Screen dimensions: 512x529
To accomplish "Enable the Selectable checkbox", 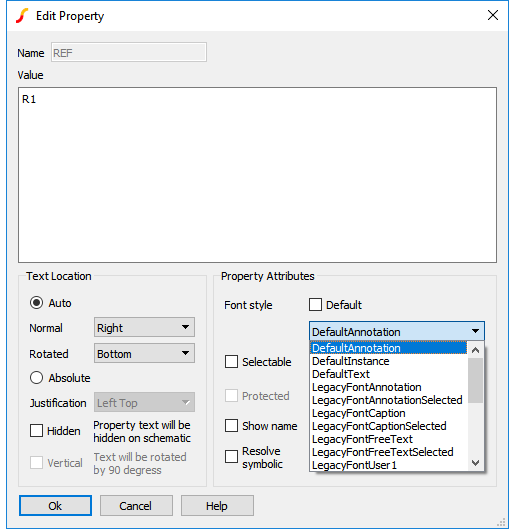I will 231,361.
